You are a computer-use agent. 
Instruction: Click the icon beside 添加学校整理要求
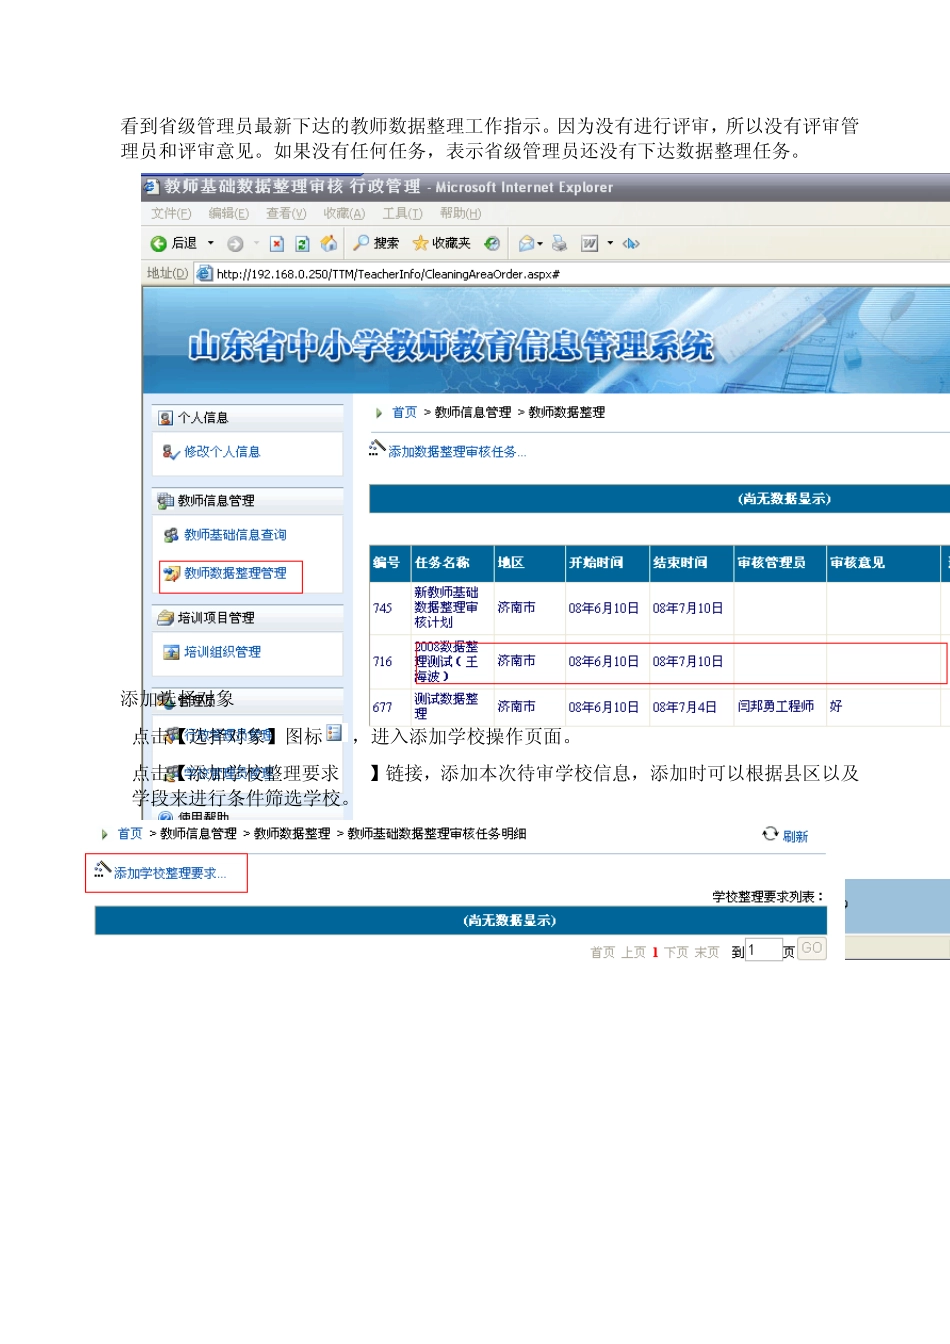pos(102,869)
